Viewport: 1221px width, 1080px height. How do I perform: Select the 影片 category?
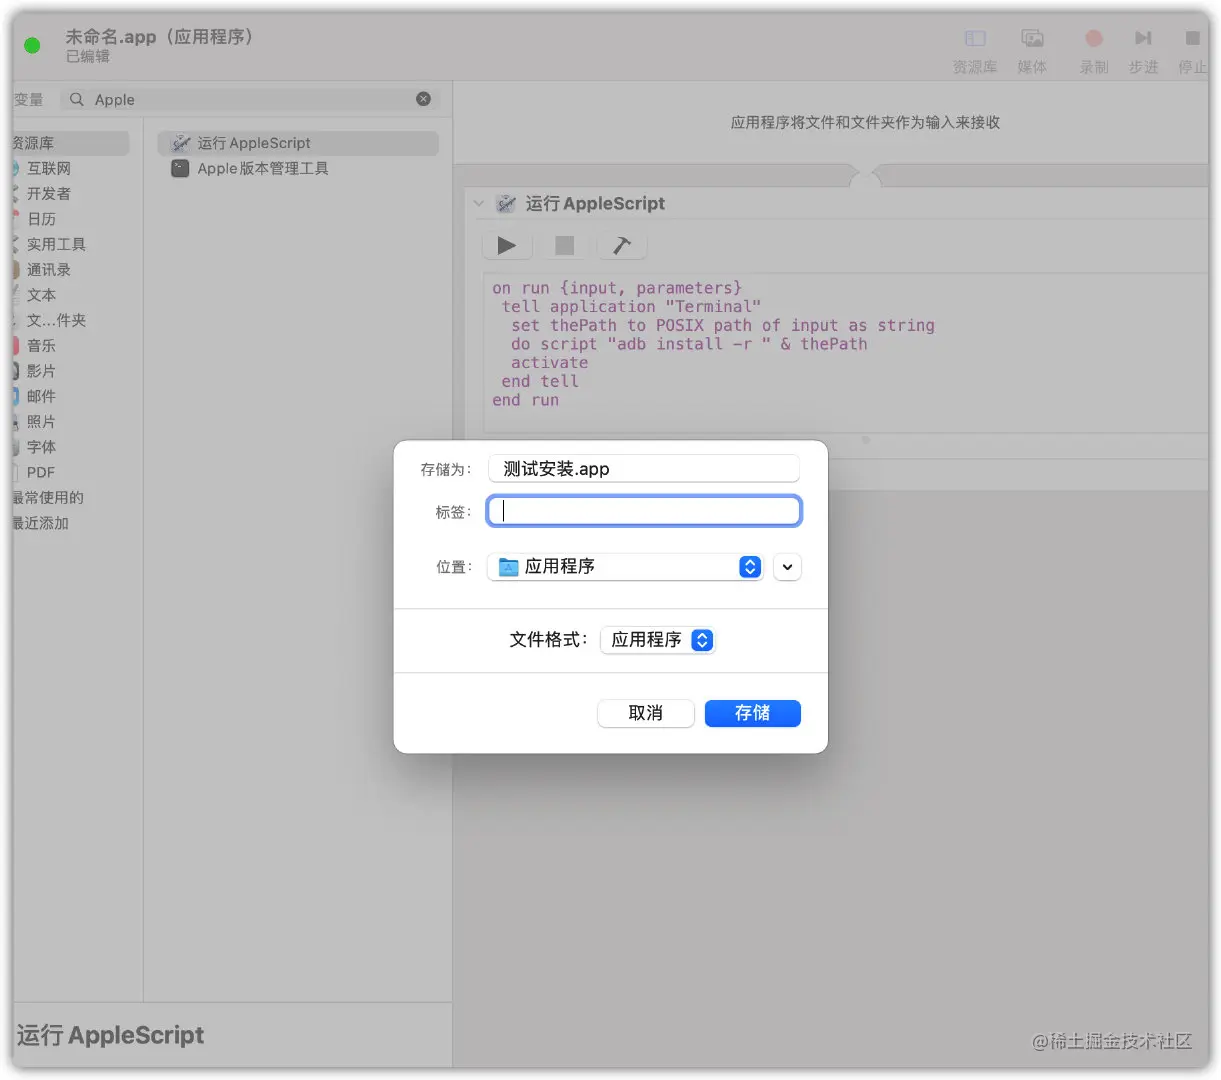[x=41, y=371]
